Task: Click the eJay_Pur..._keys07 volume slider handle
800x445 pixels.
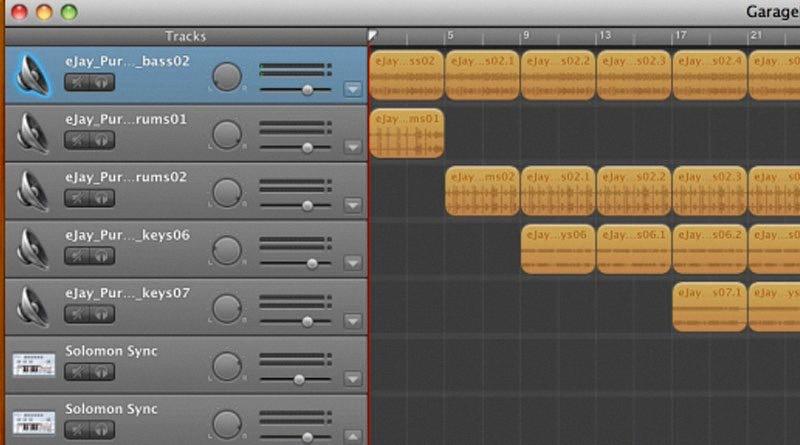Action: coord(307,322)
